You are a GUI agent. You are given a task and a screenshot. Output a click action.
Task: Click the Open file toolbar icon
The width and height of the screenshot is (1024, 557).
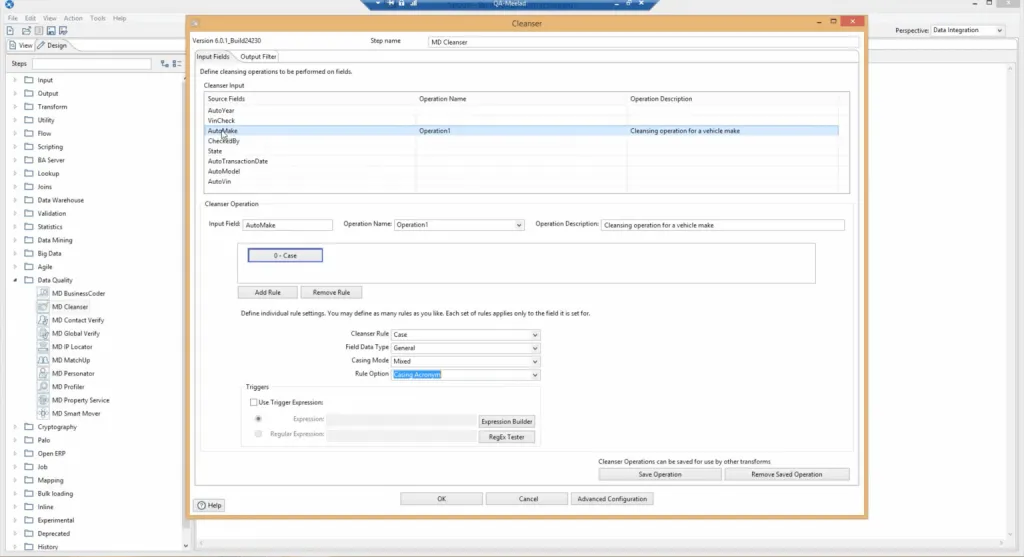(26, 31)
